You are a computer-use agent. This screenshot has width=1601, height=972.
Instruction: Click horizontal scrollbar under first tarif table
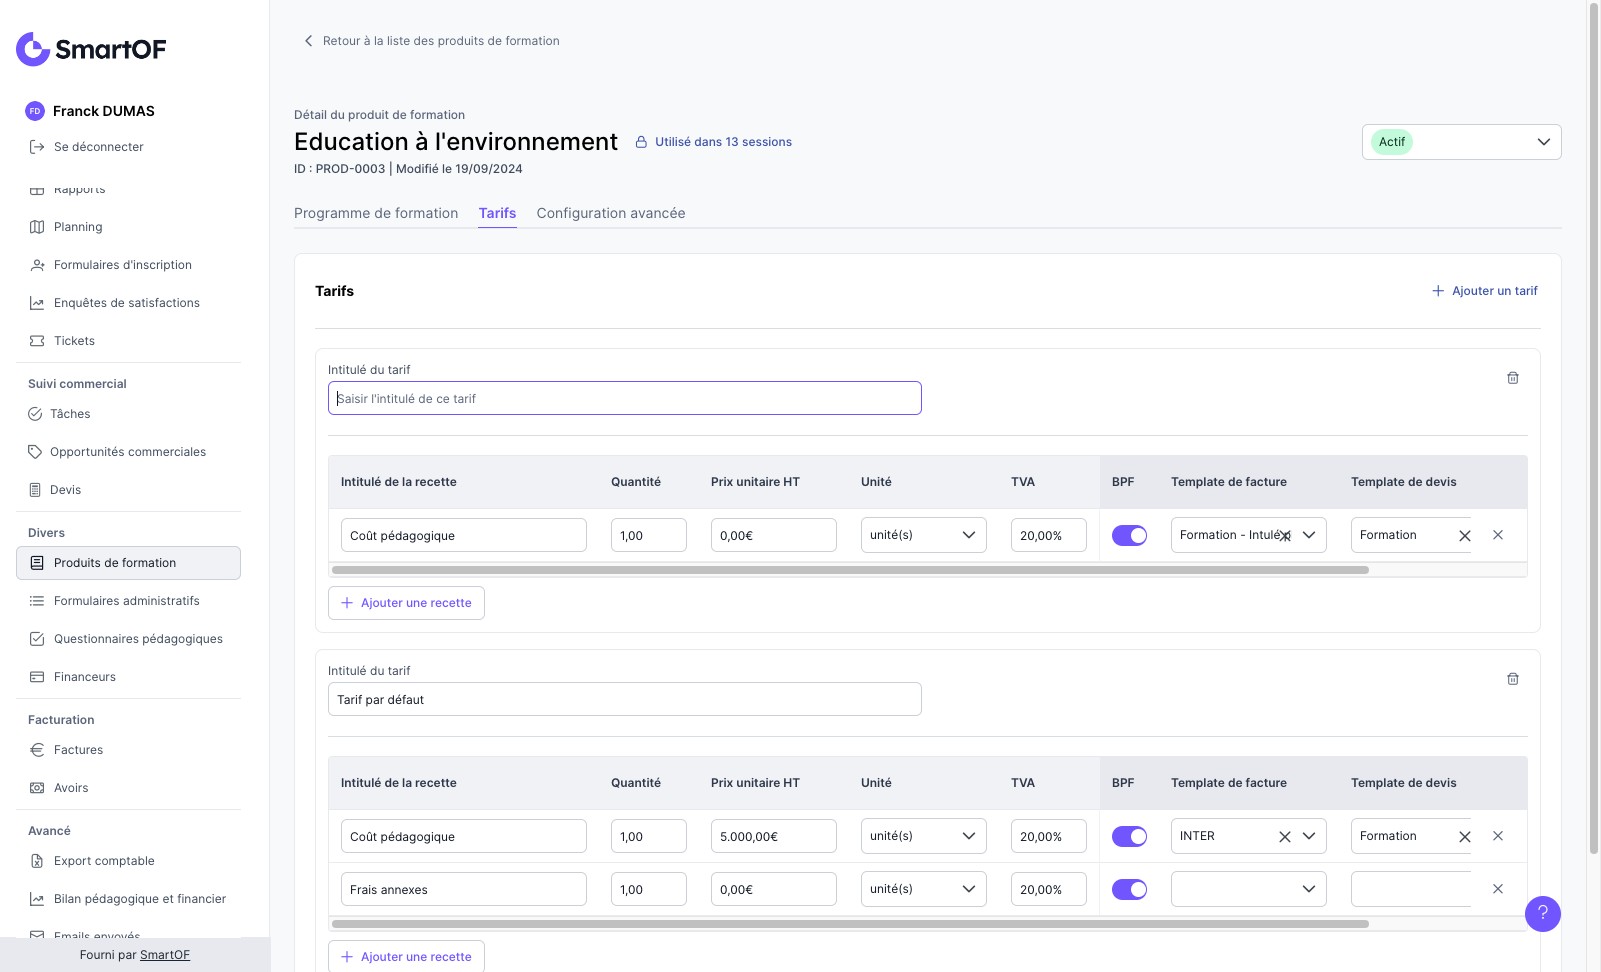tap(850, 570)
